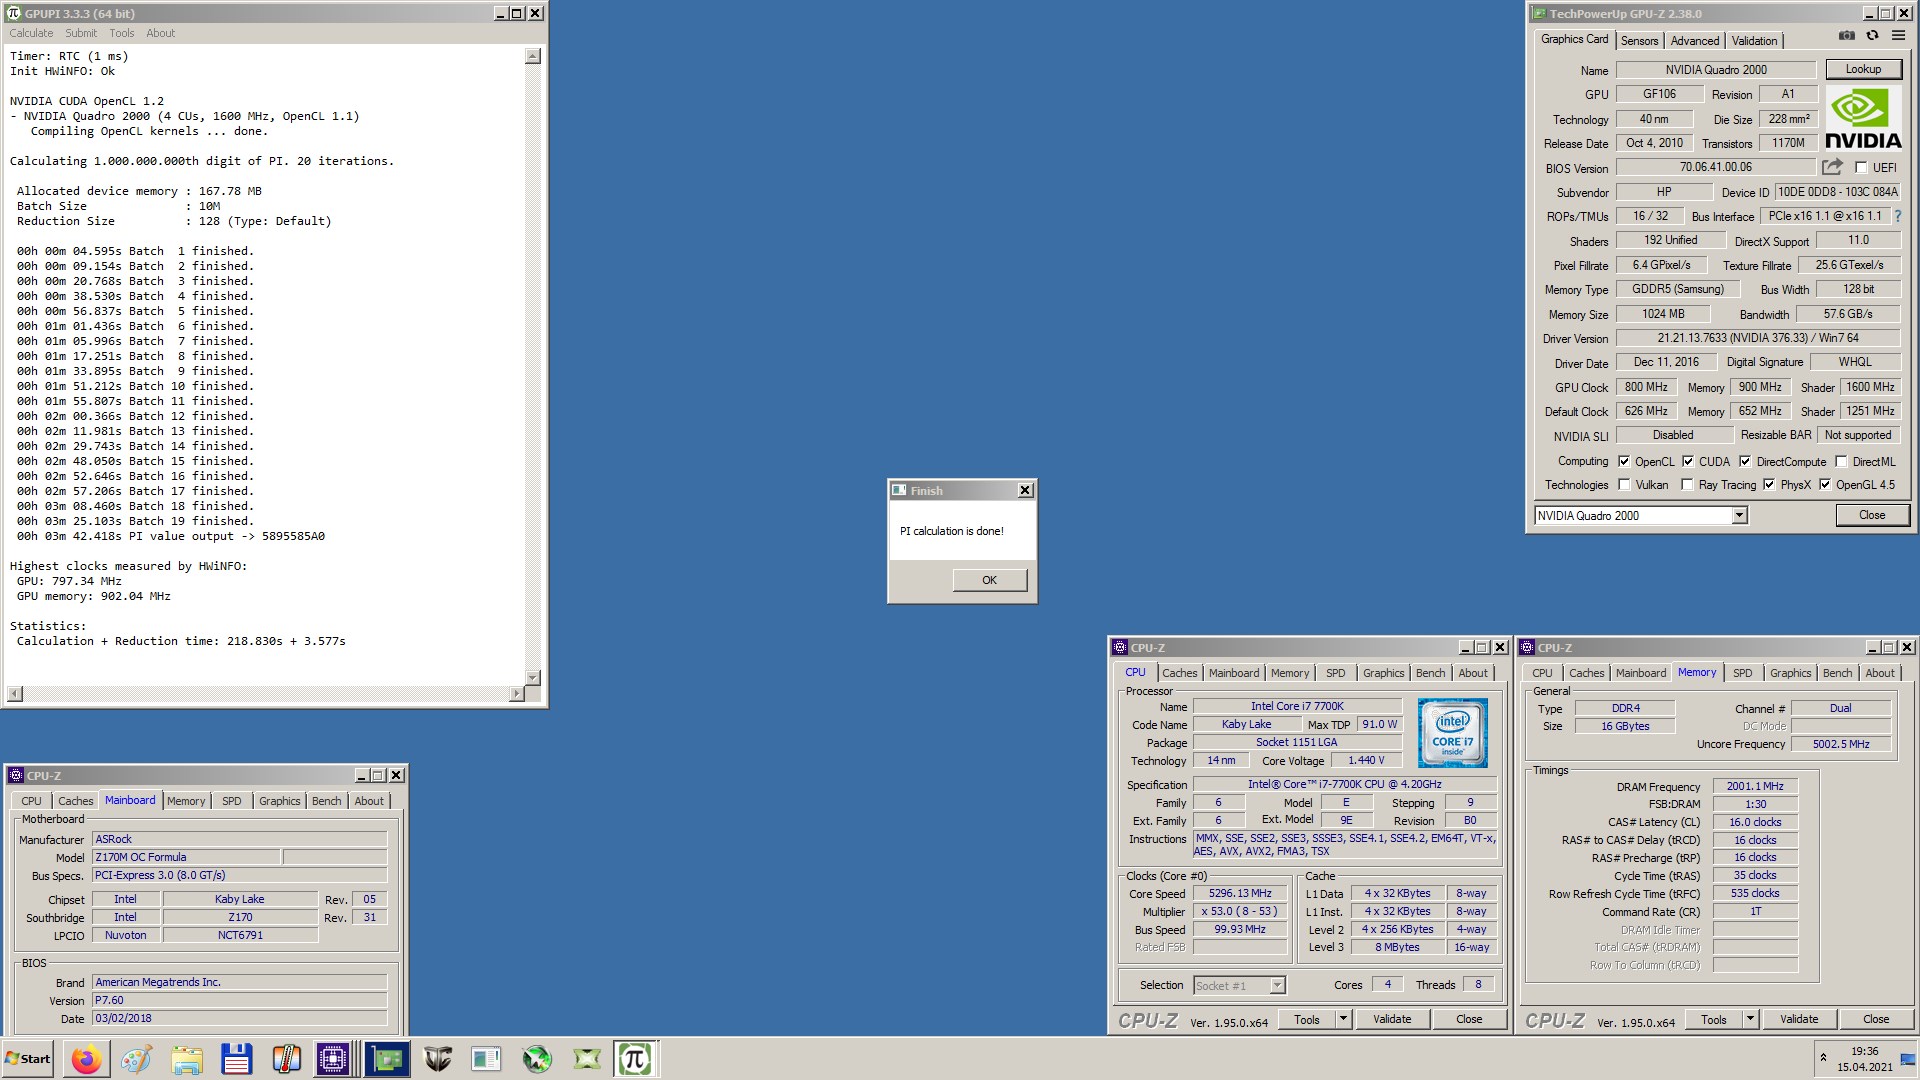Toggle the Vulkan checkbox

click(x=1624, y=485)
